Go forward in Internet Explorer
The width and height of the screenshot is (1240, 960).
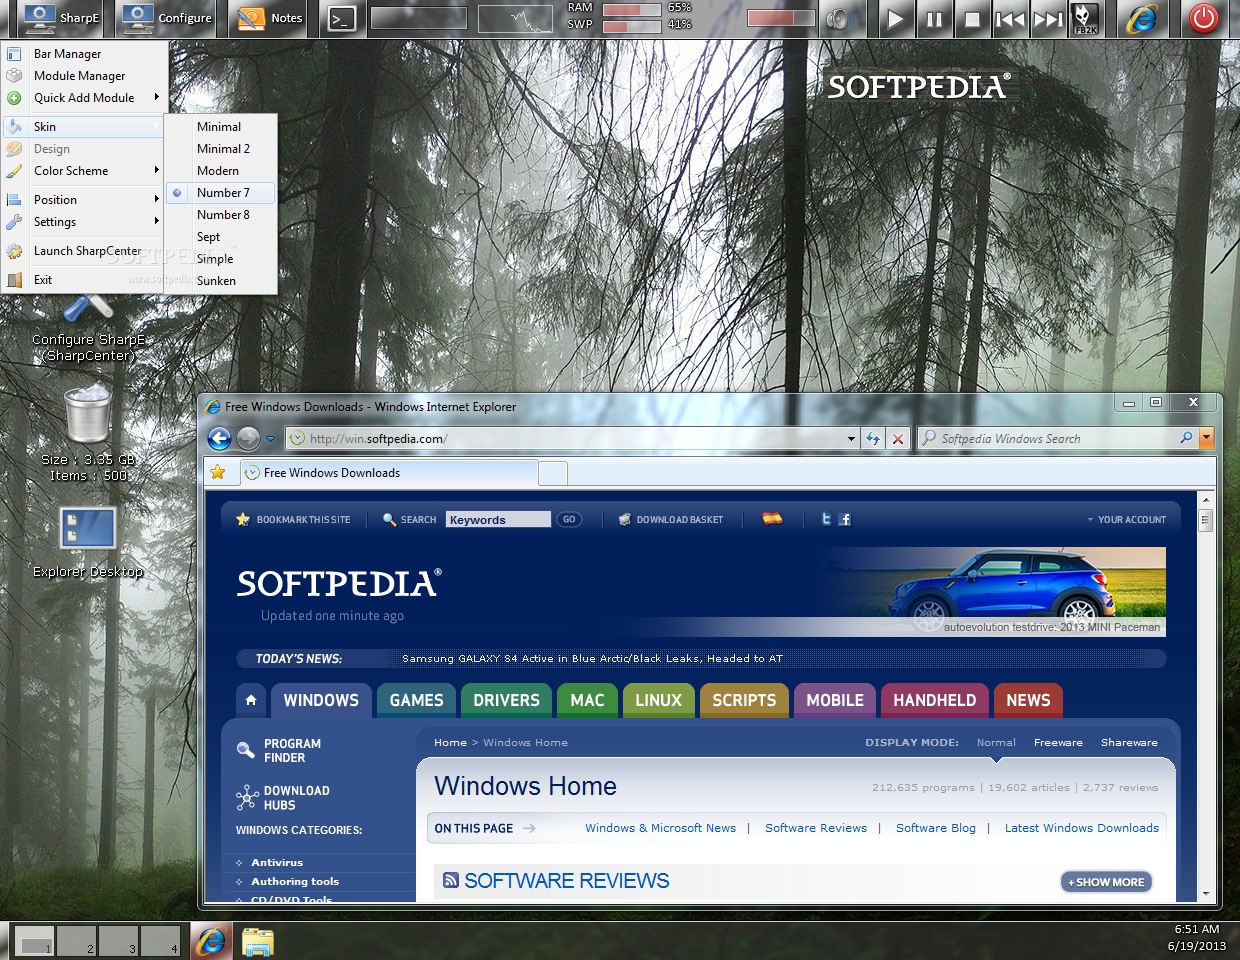point(248,438)
